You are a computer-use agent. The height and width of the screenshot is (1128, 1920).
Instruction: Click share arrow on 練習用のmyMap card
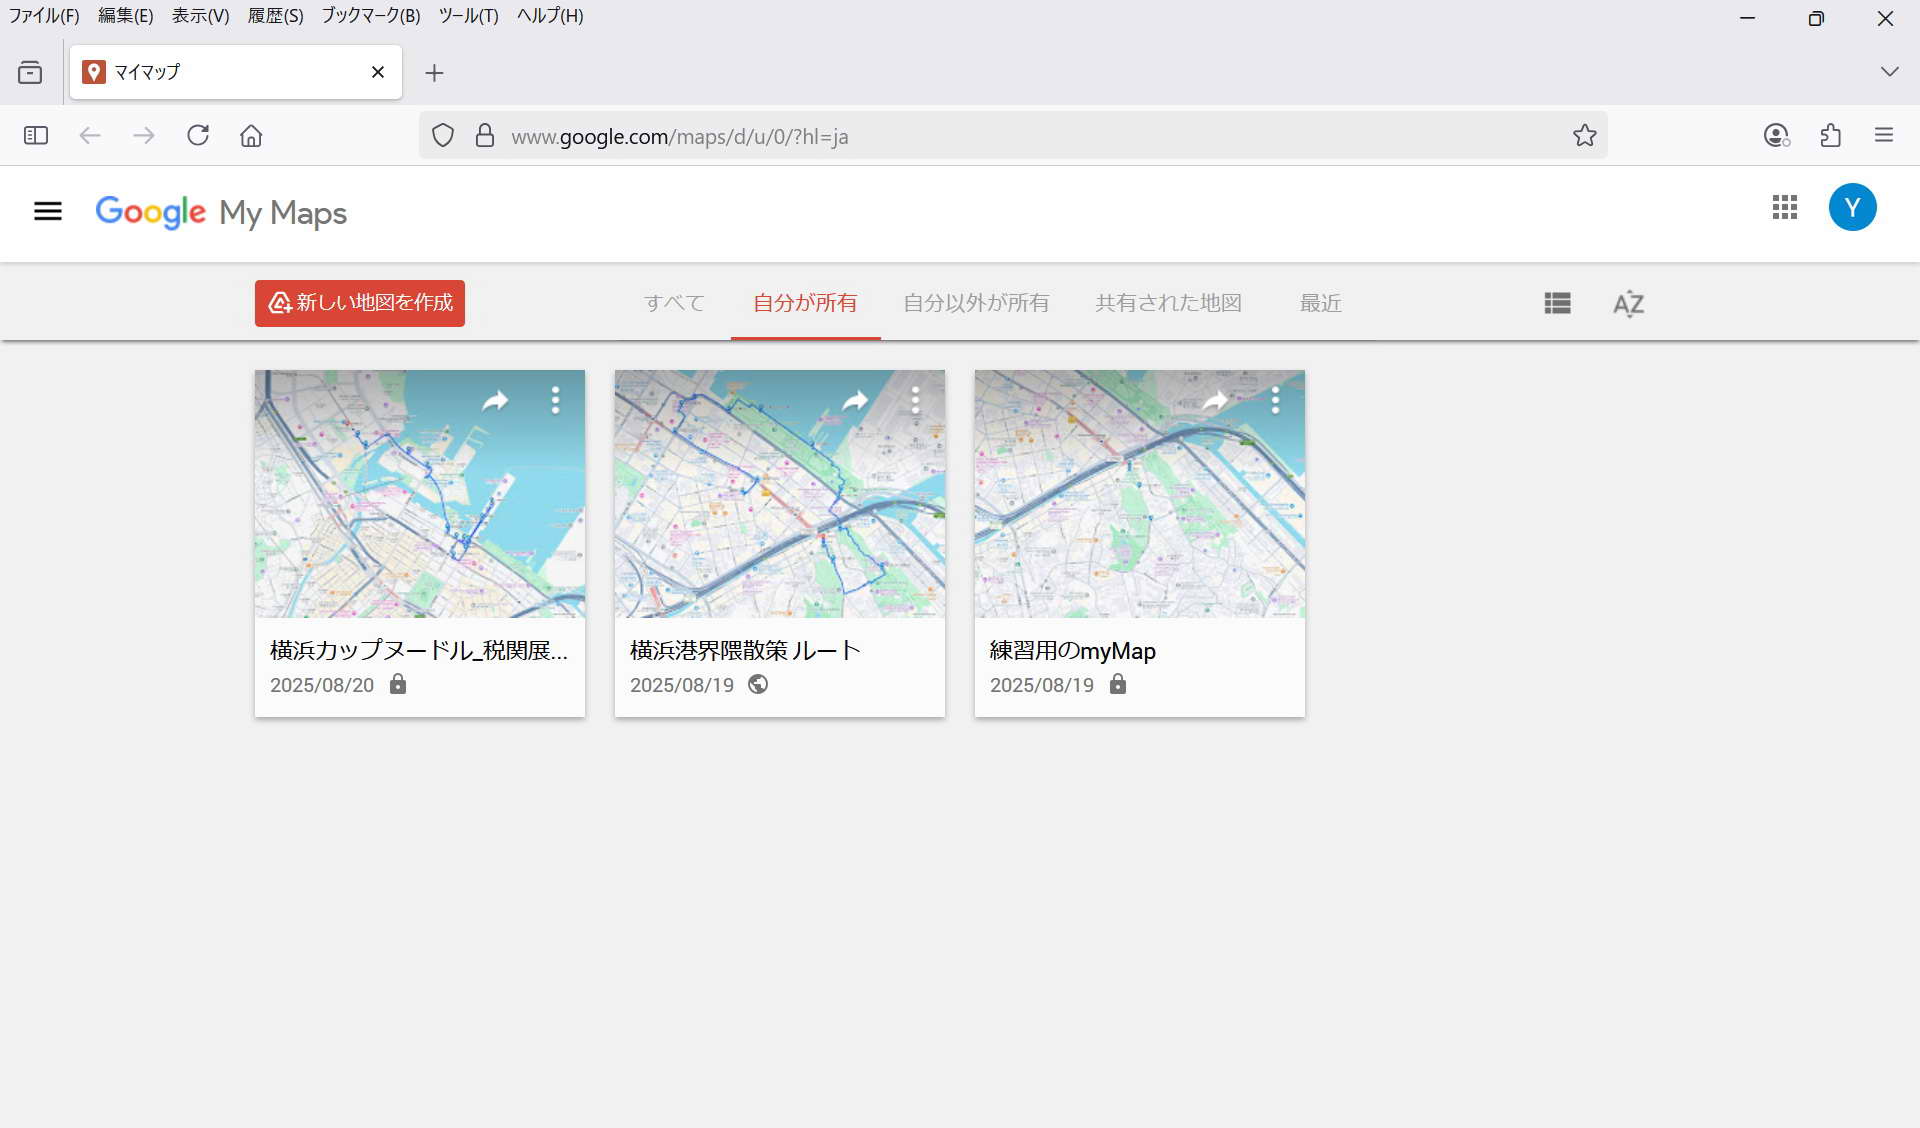[x=1215, y=401]
